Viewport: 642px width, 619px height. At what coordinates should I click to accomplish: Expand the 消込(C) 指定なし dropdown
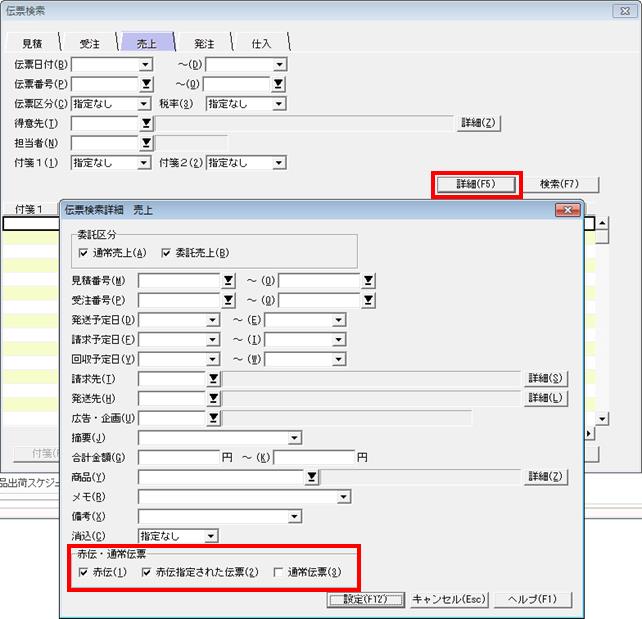(211, 536)
